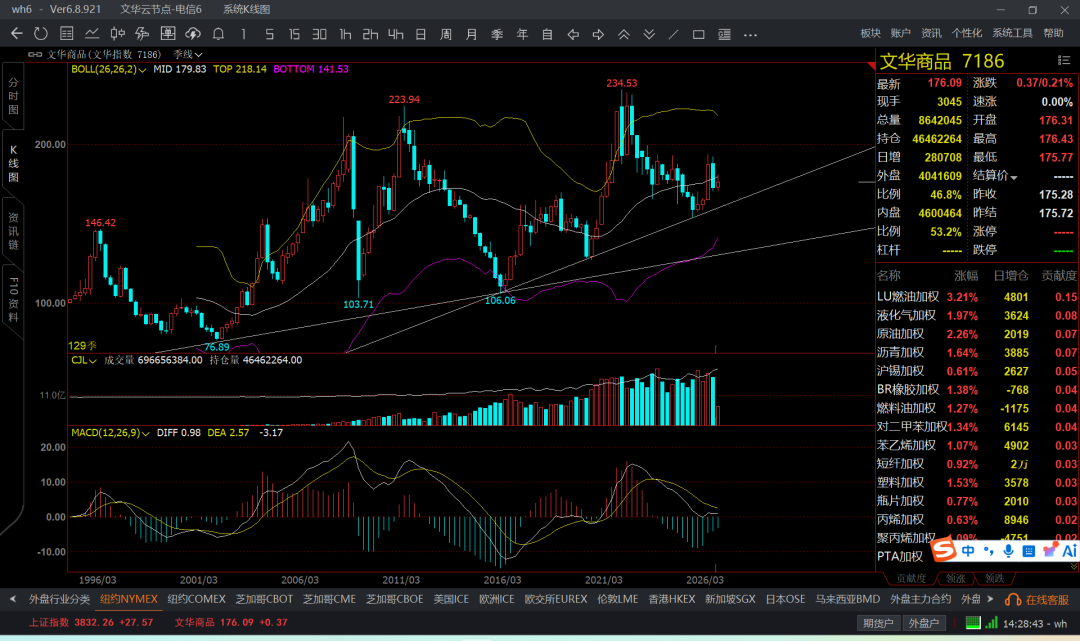Click the Sogou input method S logo
Image resolution: width=1080 pixels, height=641 pixels.
tap(944, 549)
